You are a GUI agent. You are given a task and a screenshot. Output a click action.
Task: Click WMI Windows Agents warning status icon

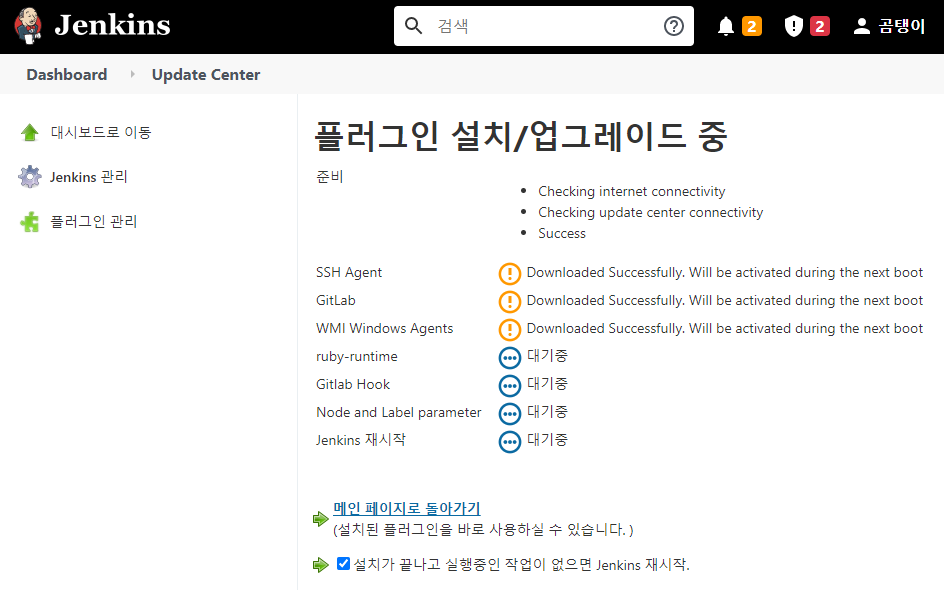pyautogui.click(x=509, y=329)
